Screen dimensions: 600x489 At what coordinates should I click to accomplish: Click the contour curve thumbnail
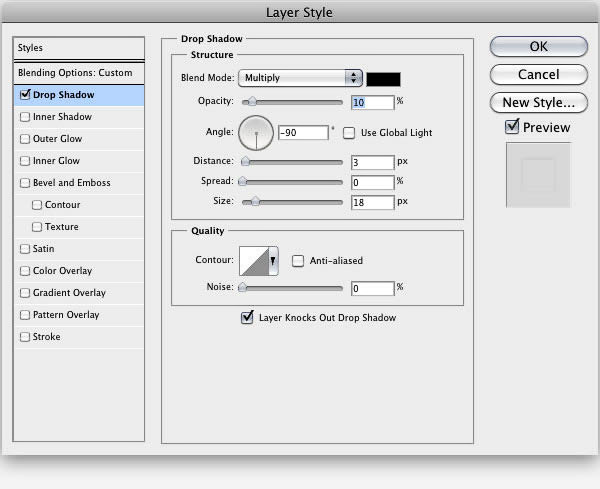coord(254,261)
